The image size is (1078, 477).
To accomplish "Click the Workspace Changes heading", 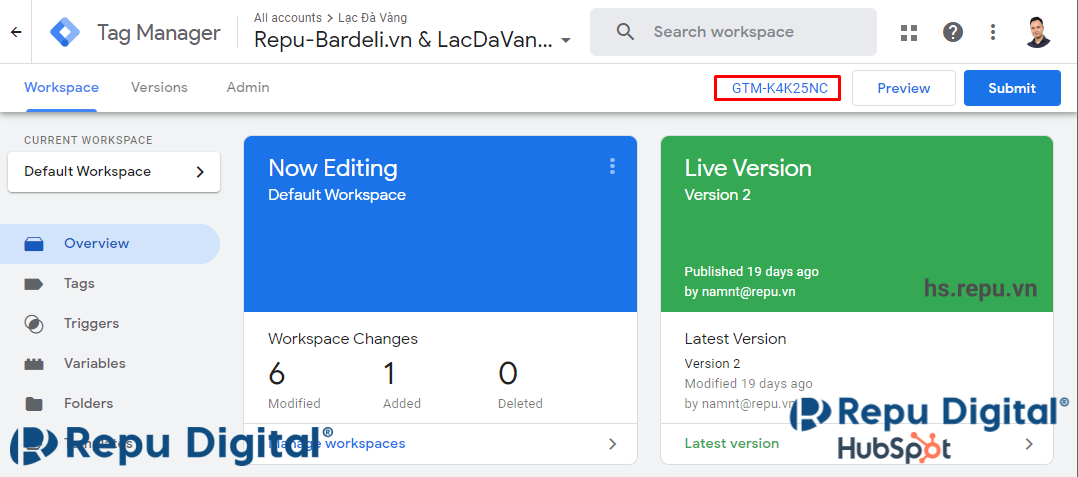I will 342,339.
